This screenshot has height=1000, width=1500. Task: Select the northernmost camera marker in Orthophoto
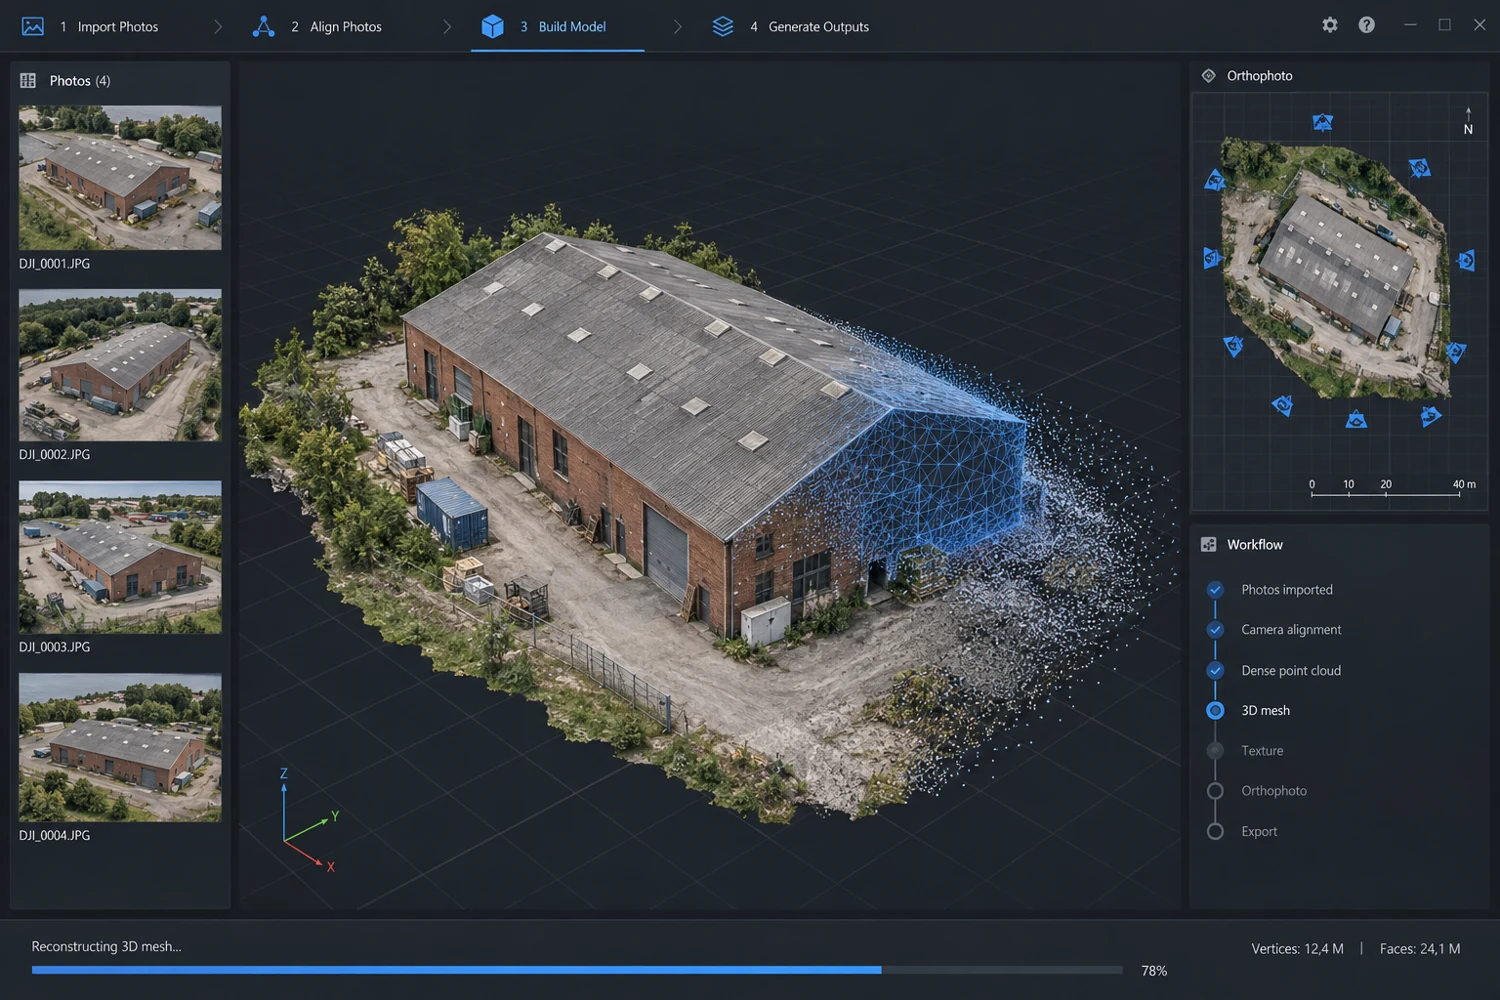coord(1322,122)
